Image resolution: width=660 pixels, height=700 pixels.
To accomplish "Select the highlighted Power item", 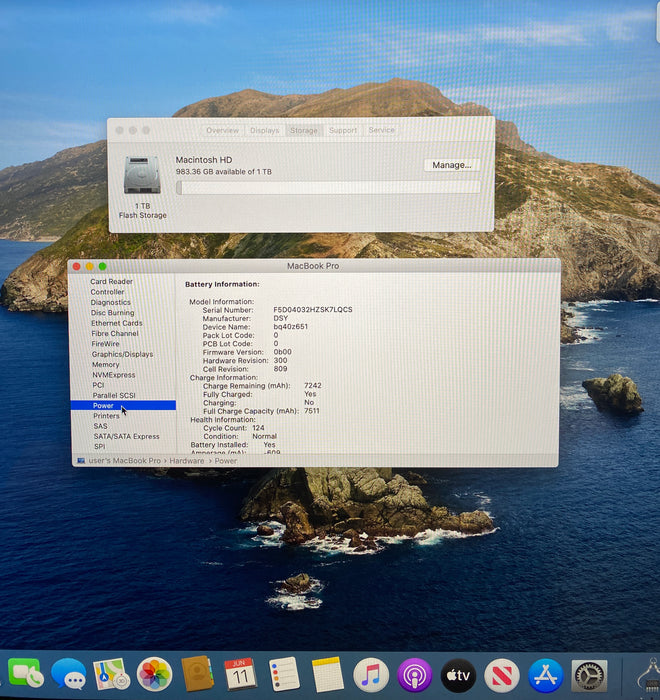I will pos(123,405).
